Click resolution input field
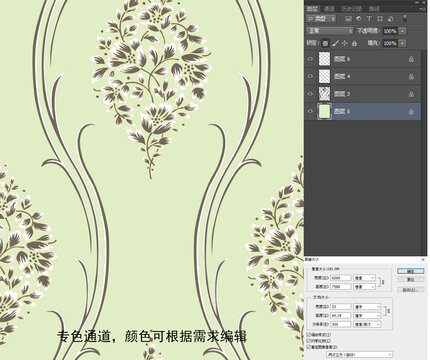 [x=341, y=324]
